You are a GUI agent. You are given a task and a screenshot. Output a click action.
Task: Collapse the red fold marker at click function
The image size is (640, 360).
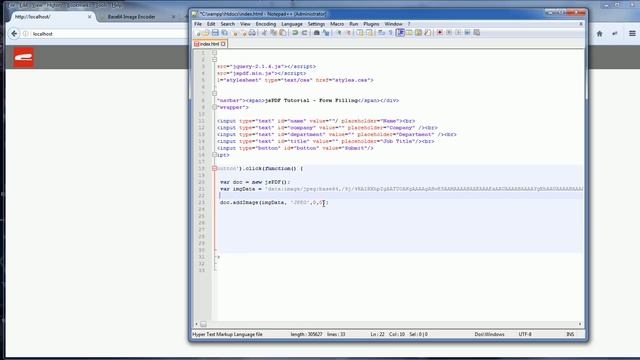(x=215, y=168)
